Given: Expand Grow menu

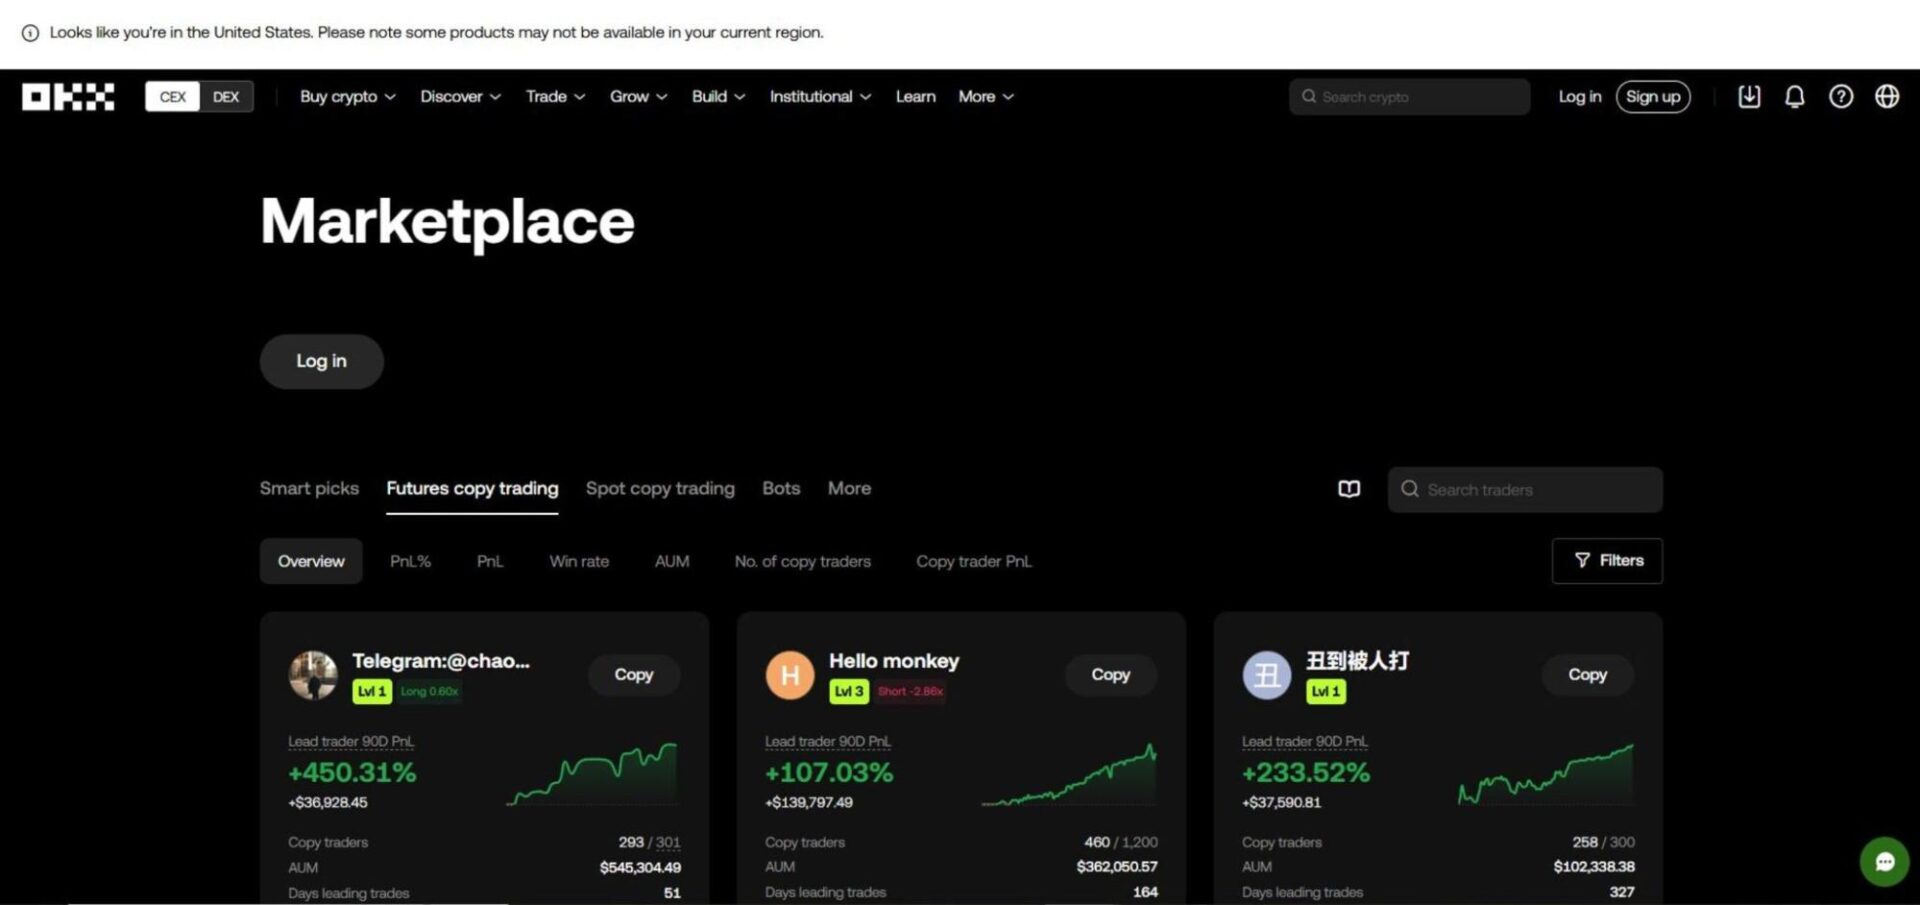Looking at the screenshot, I should tap(638, 97).
